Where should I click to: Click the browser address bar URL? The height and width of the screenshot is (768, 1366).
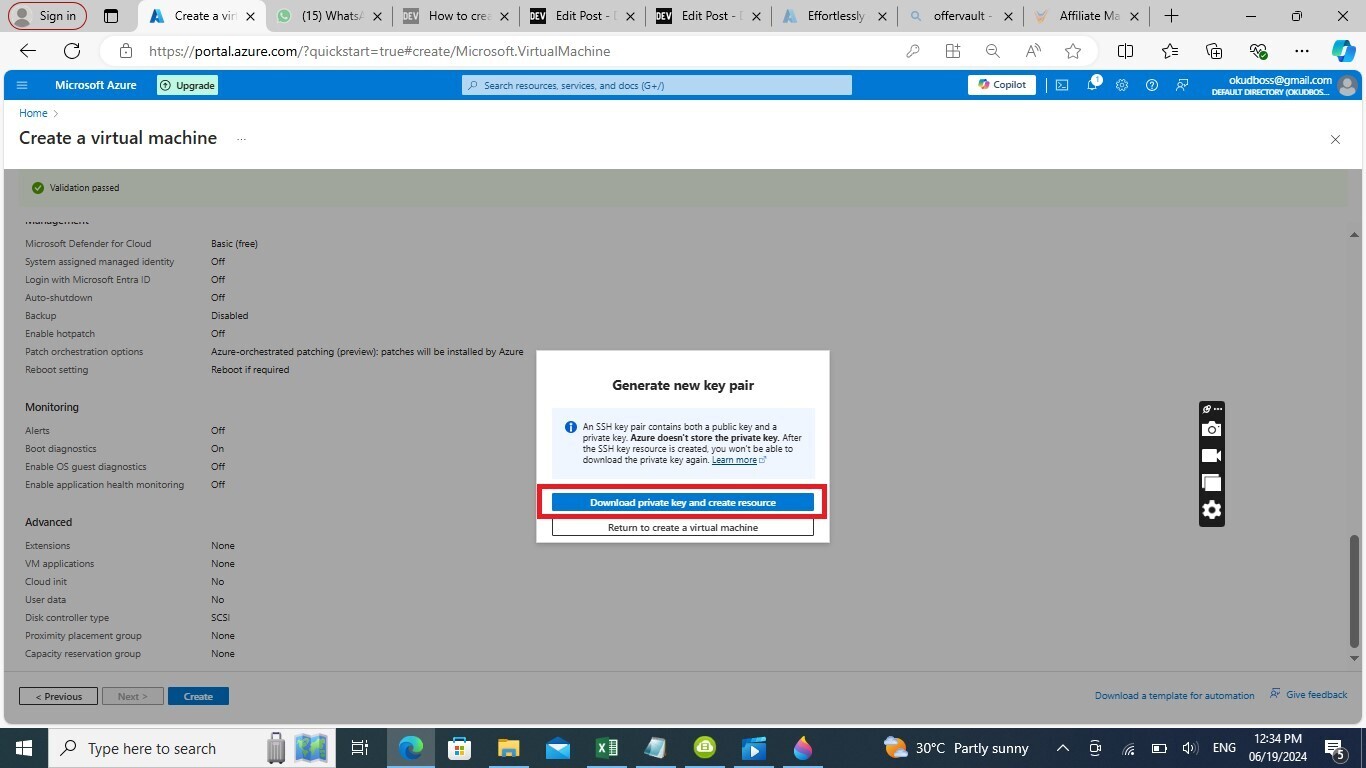379,51
